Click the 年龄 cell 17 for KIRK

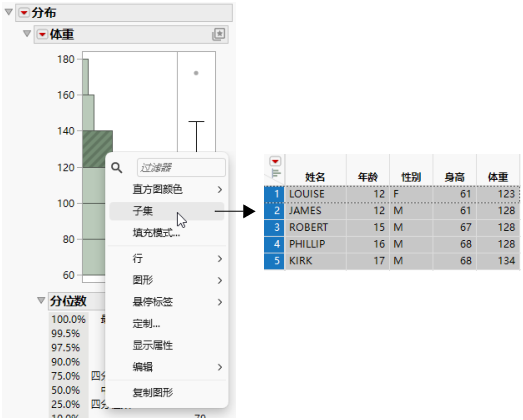pos(368,261)
